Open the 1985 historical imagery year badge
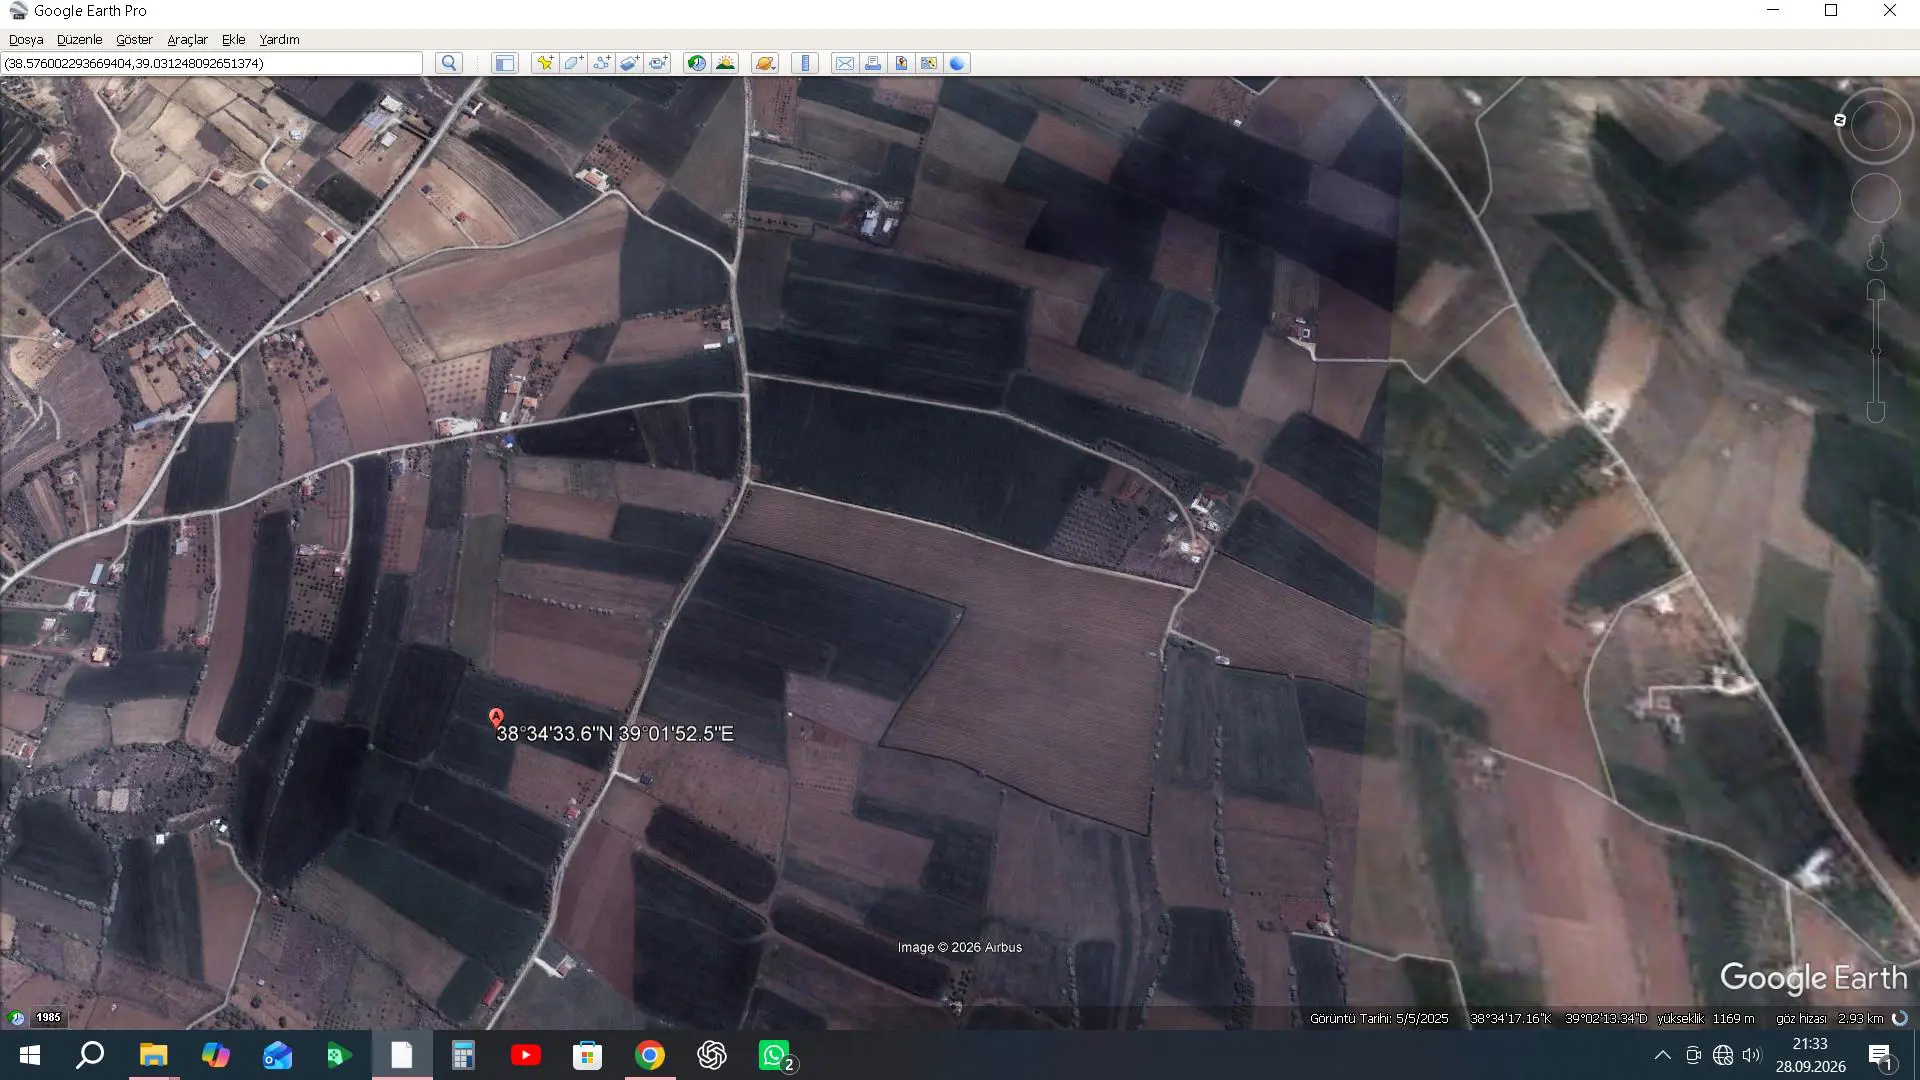 (x=48, y=1018)
